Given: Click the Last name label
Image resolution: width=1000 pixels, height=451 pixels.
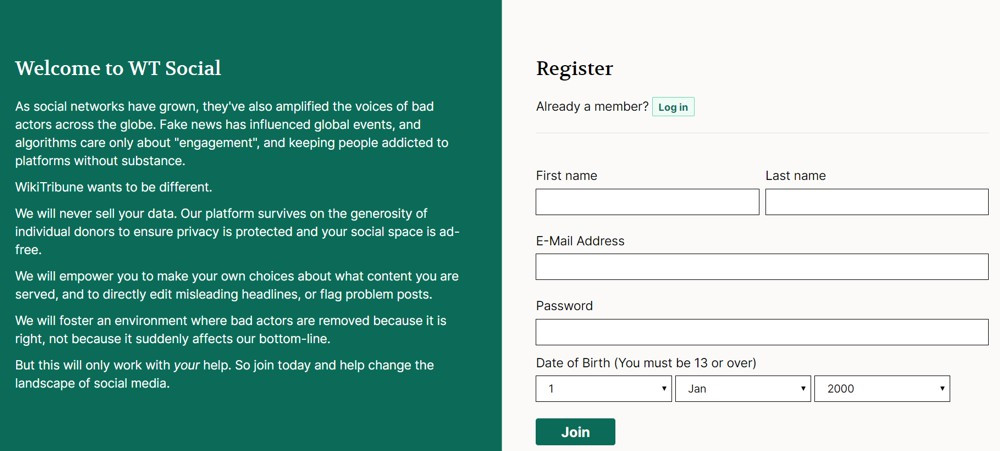Looking at the screenshot, I should (x=795, y=176).
